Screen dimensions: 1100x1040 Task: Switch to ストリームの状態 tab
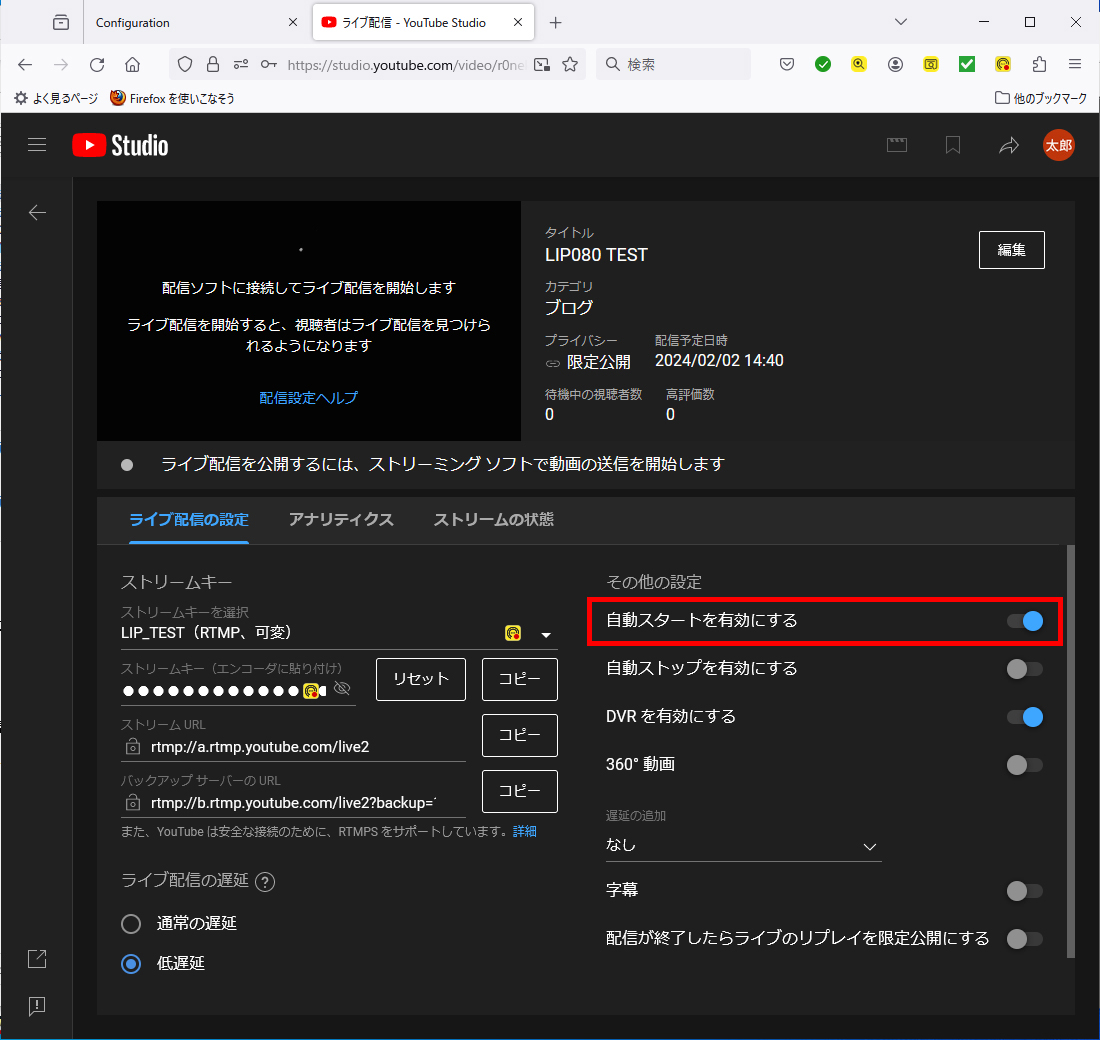coord(493,520)
